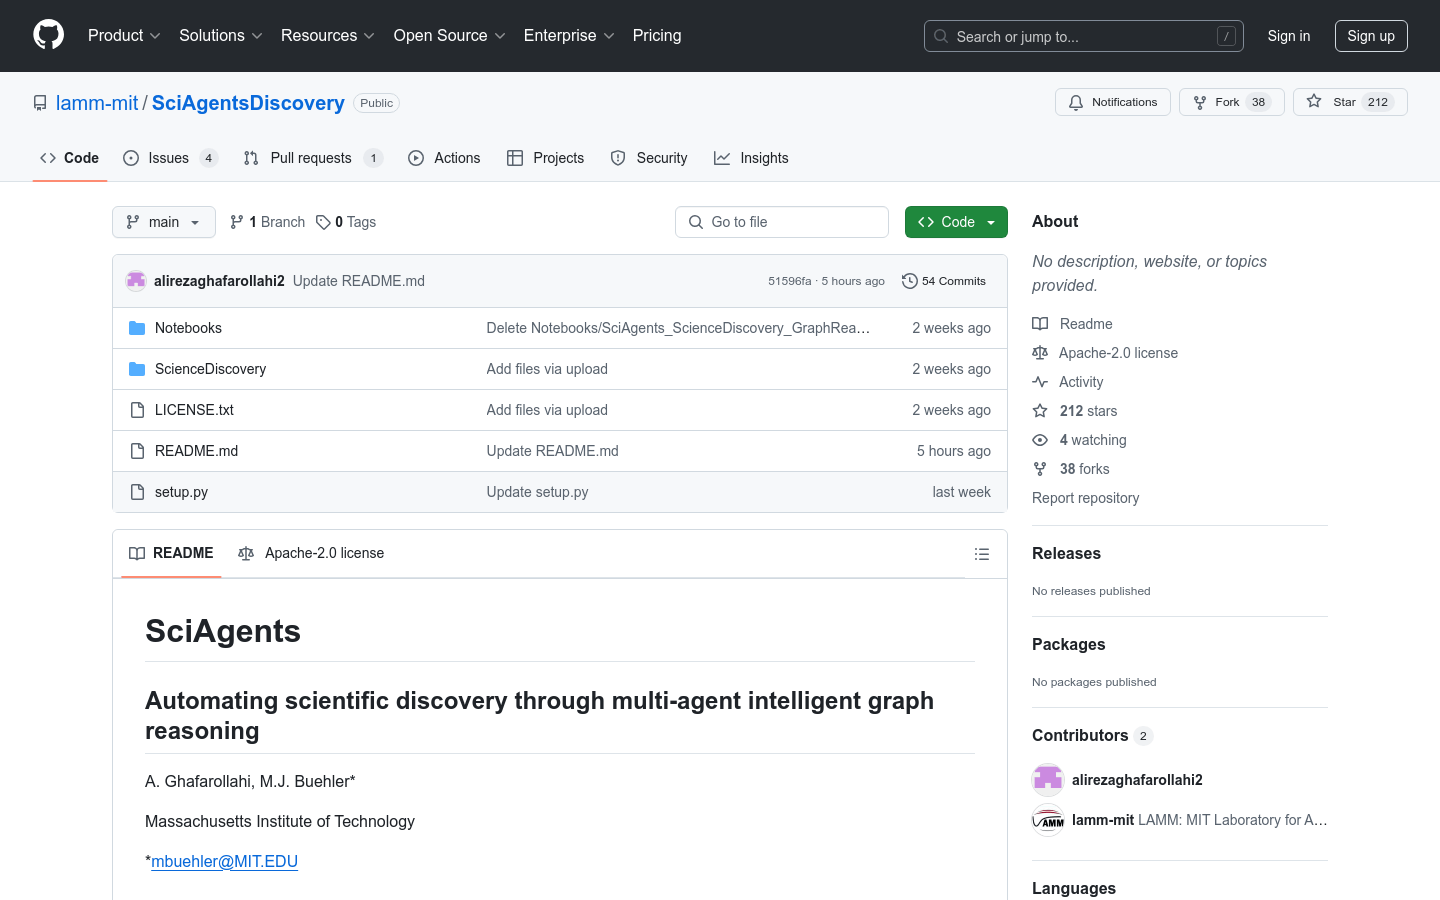The image size is (1440, 900).
Task: Open the setup.py file
Action: [x=181, y=492]
